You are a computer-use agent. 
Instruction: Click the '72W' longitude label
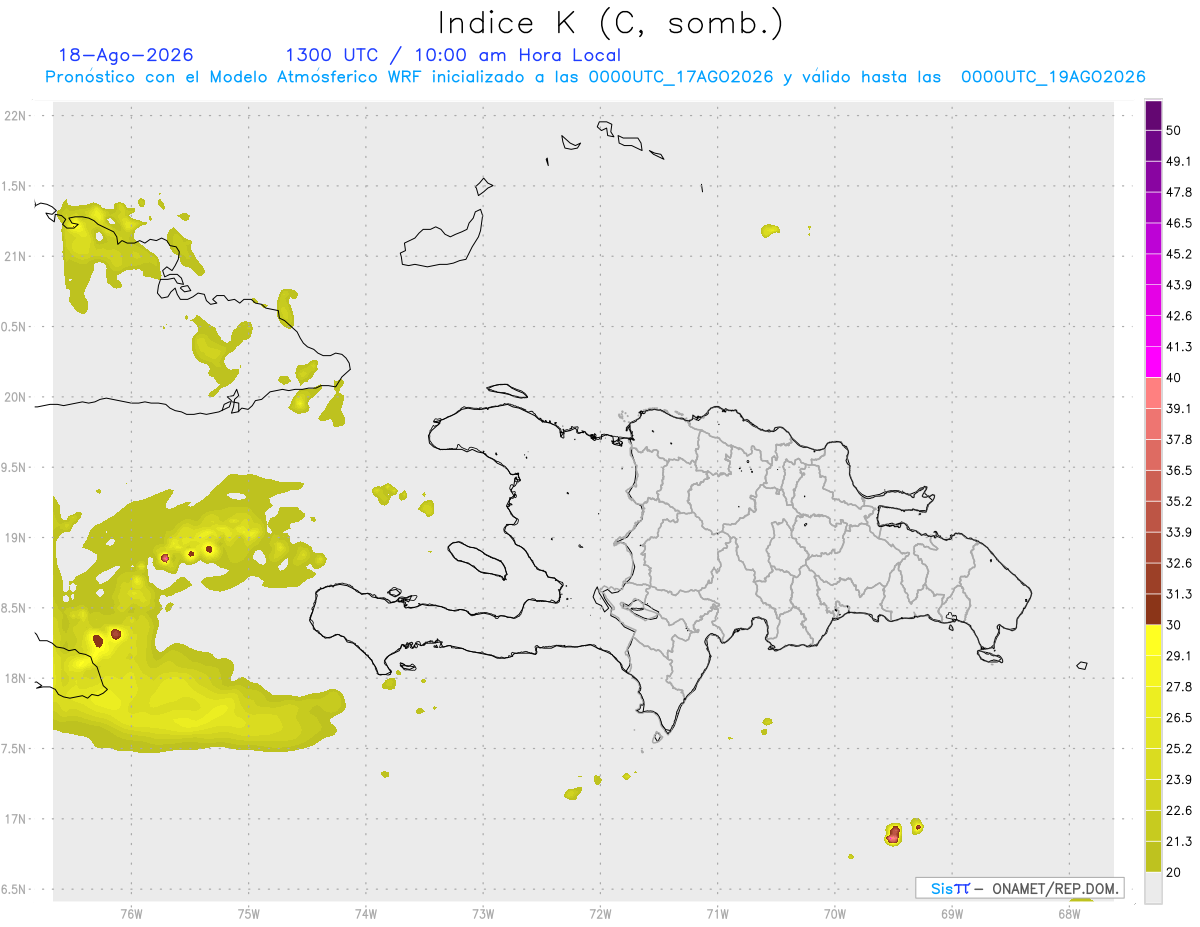point(600,914)
